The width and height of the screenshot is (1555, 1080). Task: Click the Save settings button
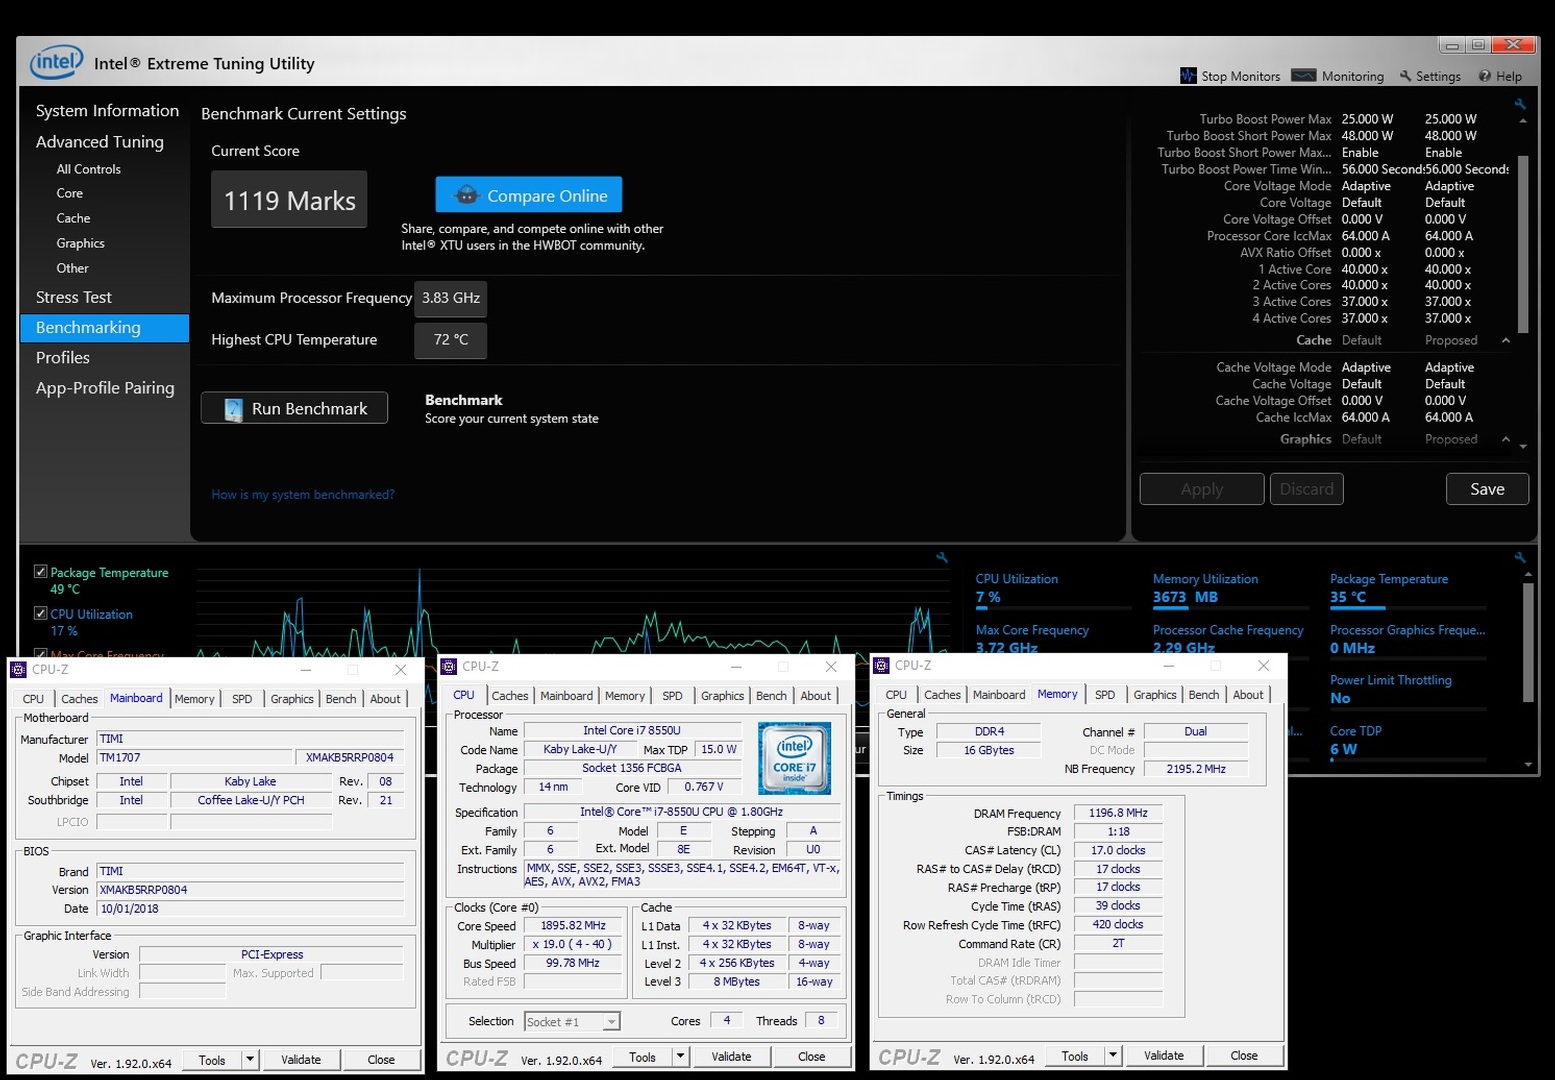[x=1487, y=489]
